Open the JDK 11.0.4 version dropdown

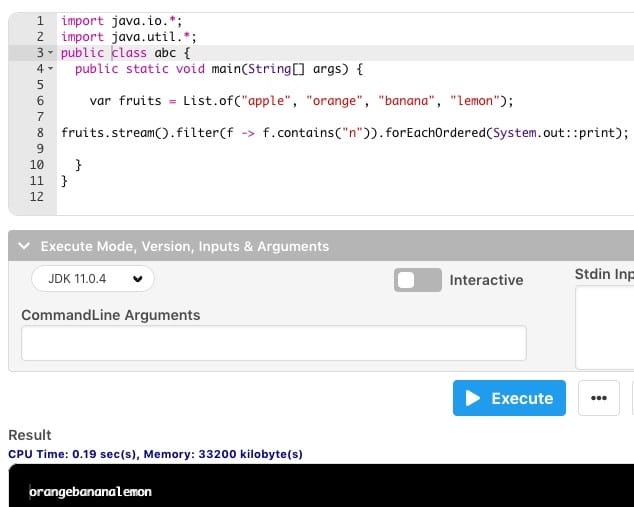coord(92,279)
